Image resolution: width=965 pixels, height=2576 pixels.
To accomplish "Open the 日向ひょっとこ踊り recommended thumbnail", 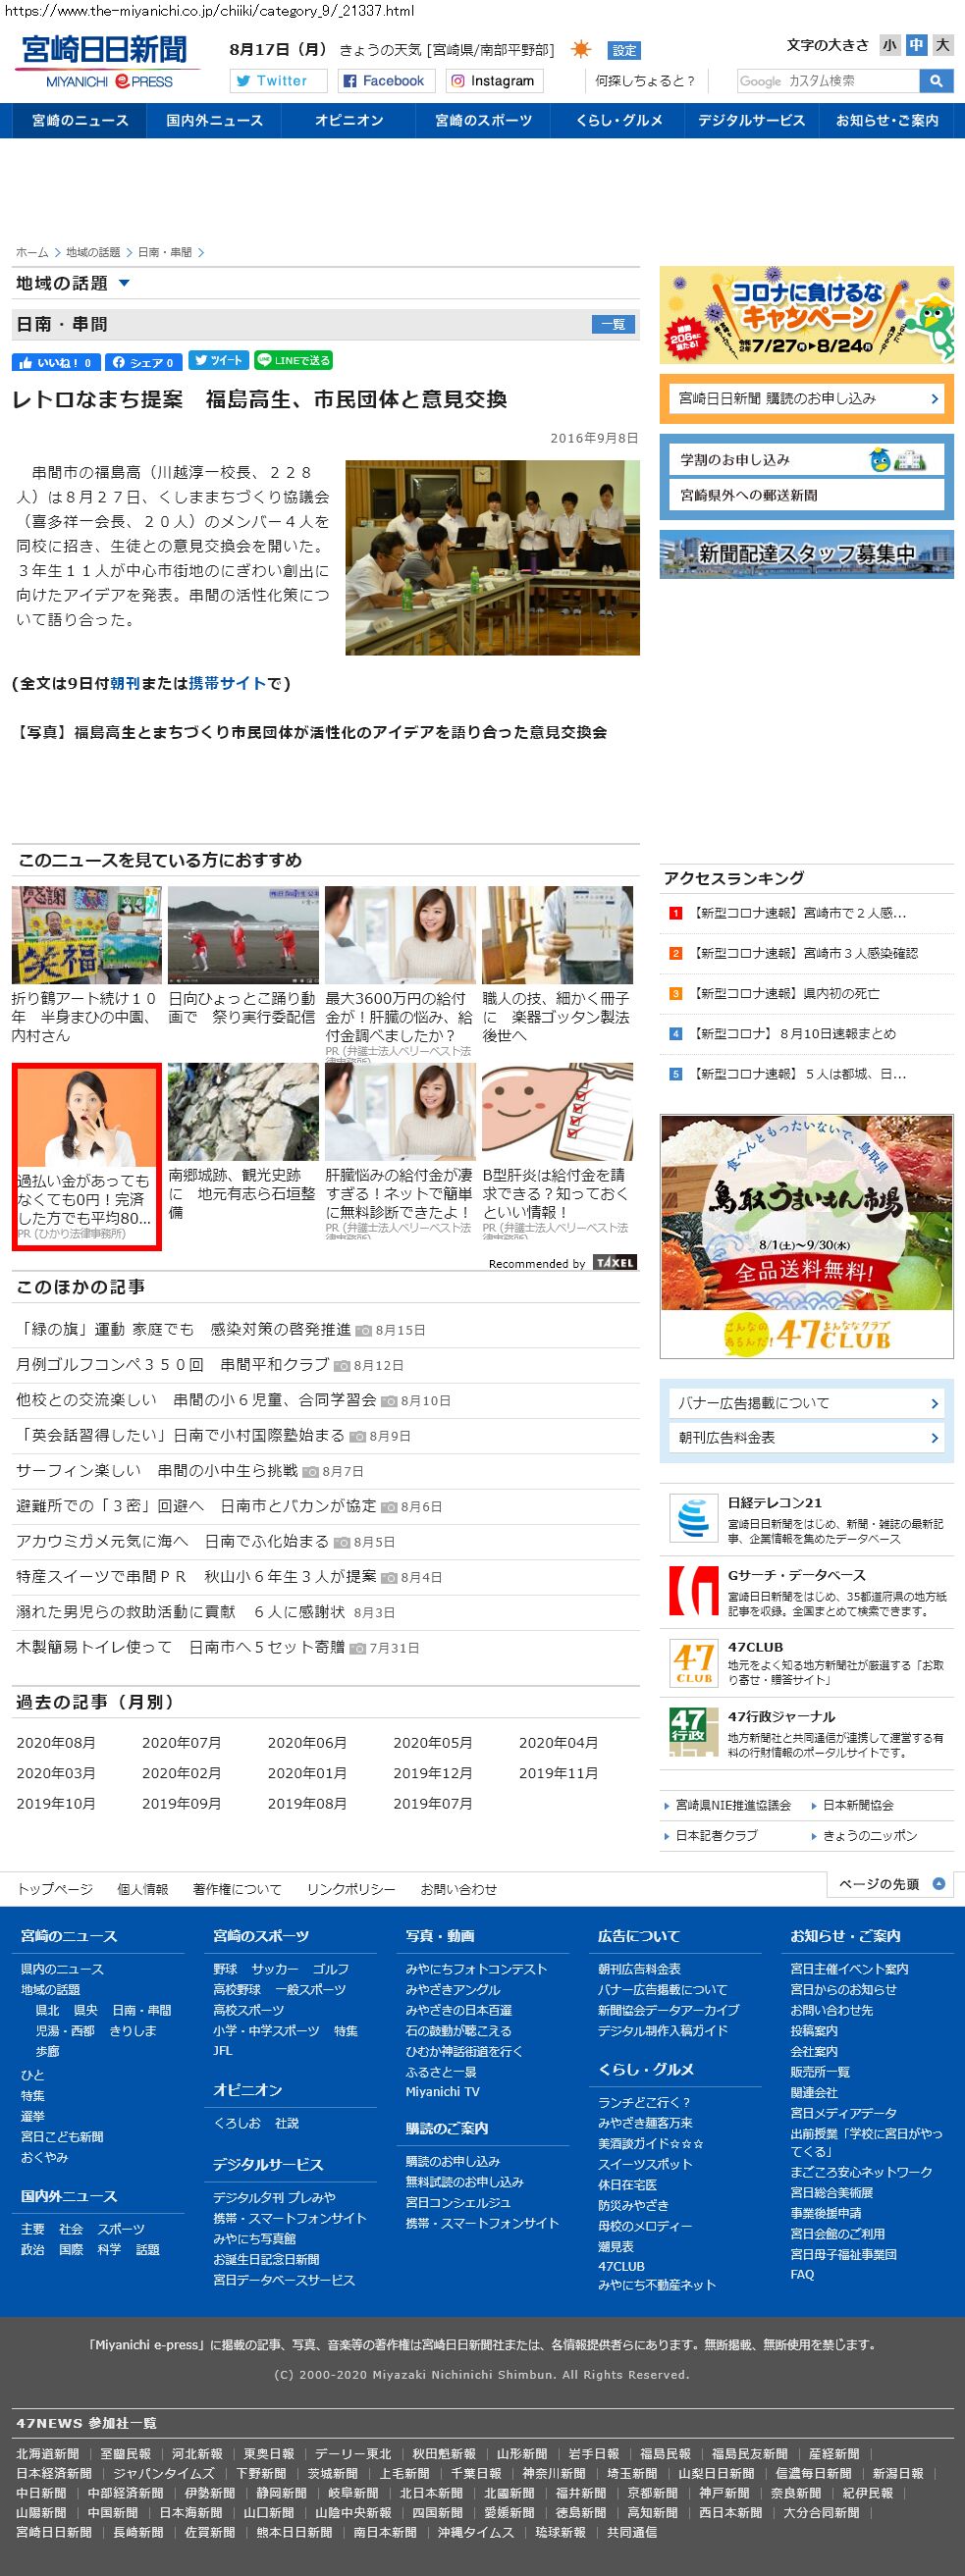I will [243, 934].
